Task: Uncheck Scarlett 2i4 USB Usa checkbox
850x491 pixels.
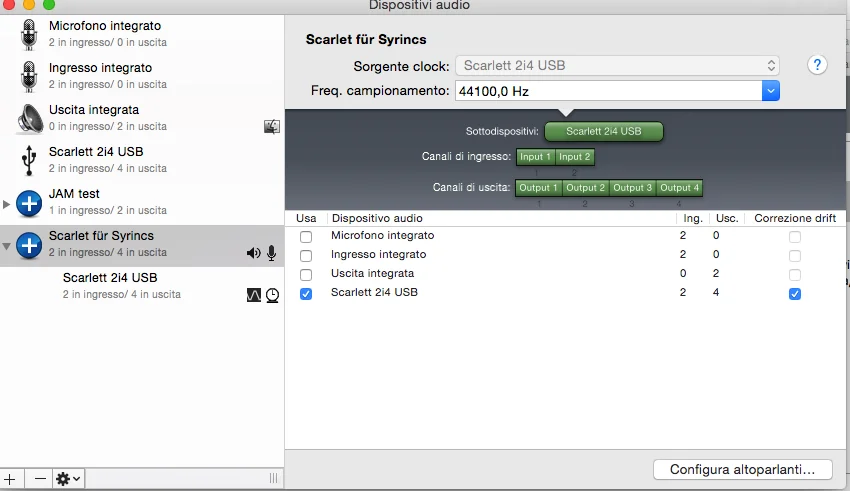Action: tap(306, 294)
